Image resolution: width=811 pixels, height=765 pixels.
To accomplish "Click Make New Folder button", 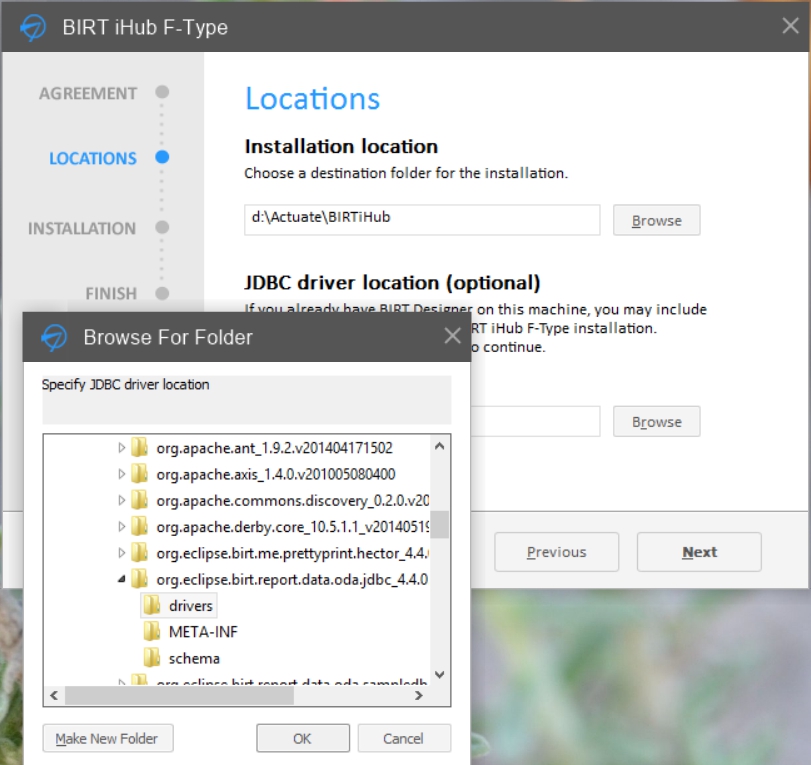I will point(108,738).
